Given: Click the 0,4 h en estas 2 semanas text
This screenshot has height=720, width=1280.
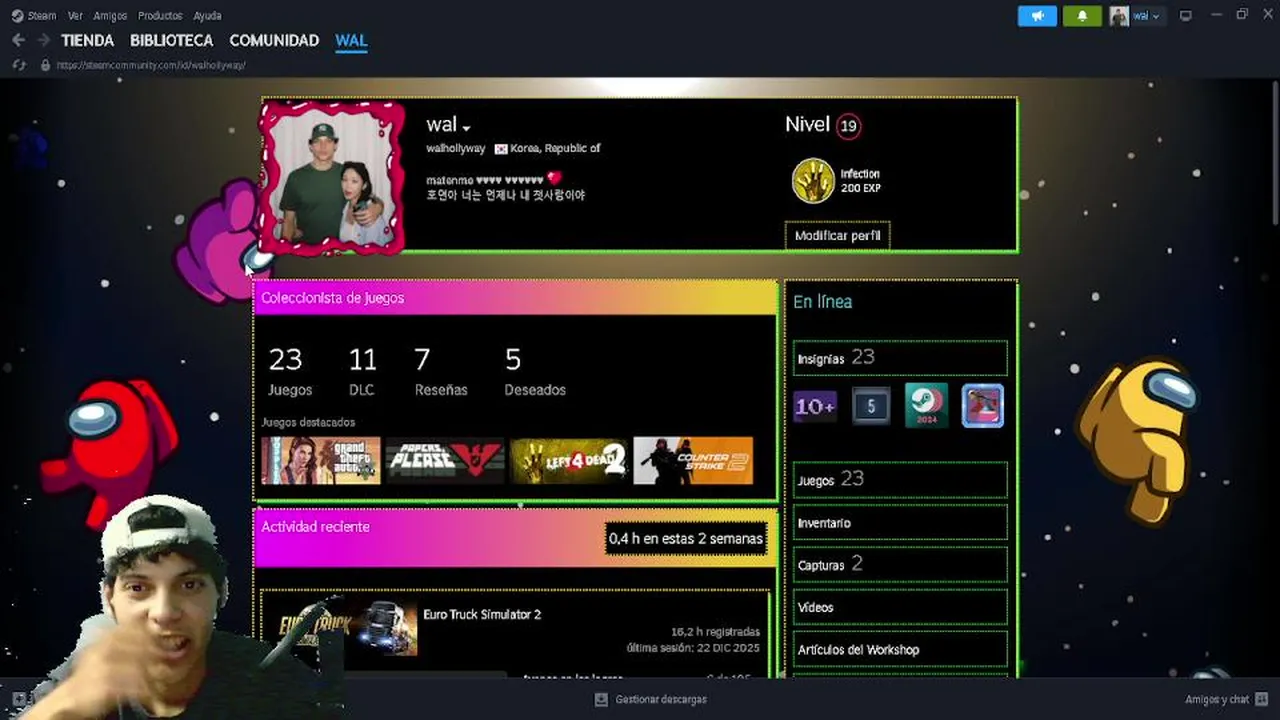Looking at the screenshot, I should tap(686, 539).
